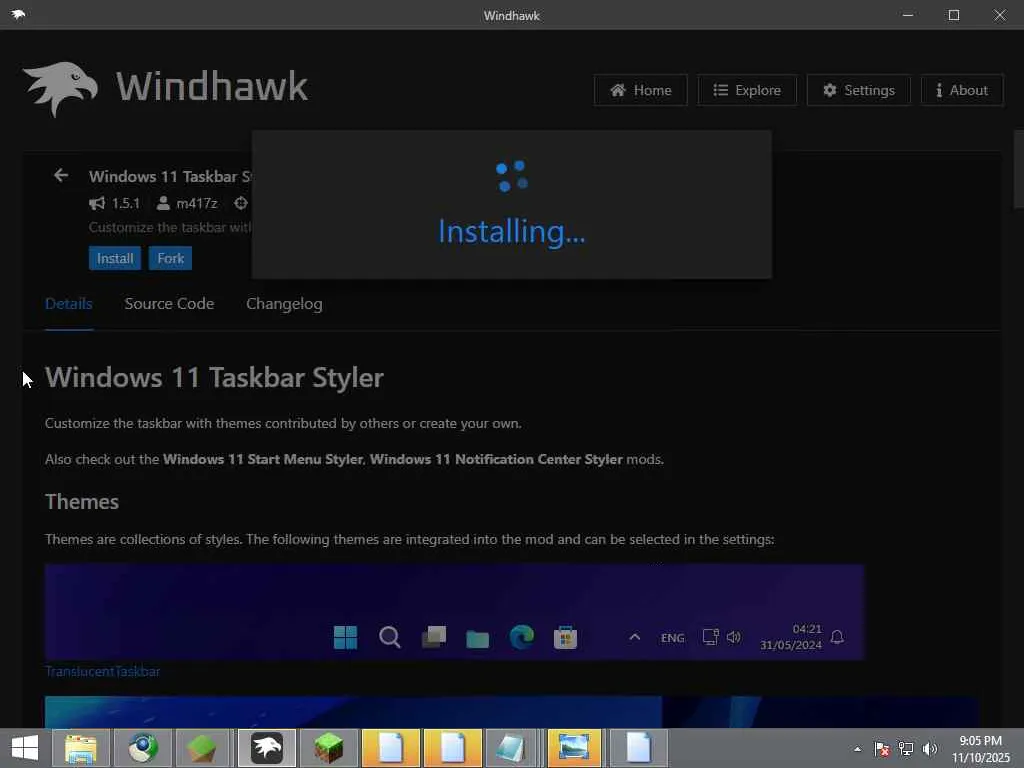The width and height of the screenshot is (1024, 768).
Task: Click the version megaphone icon beside 1.5.1
Action: tap(97, 203)
